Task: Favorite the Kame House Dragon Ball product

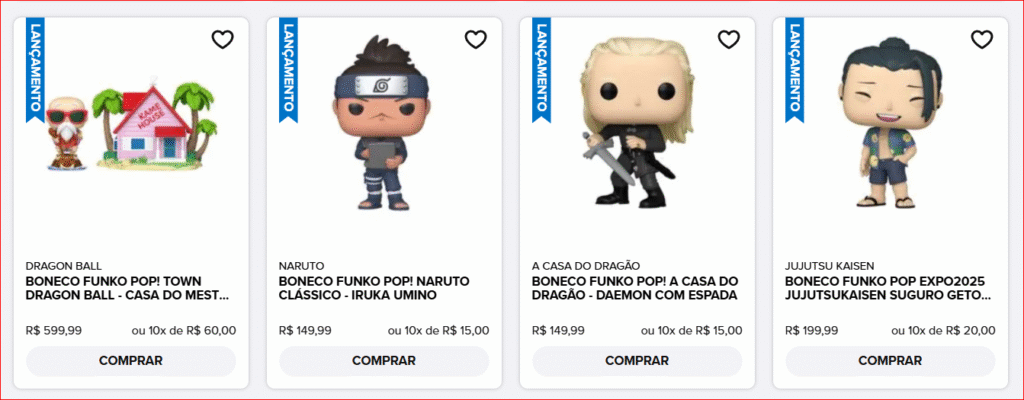Action: pos(222,40)
